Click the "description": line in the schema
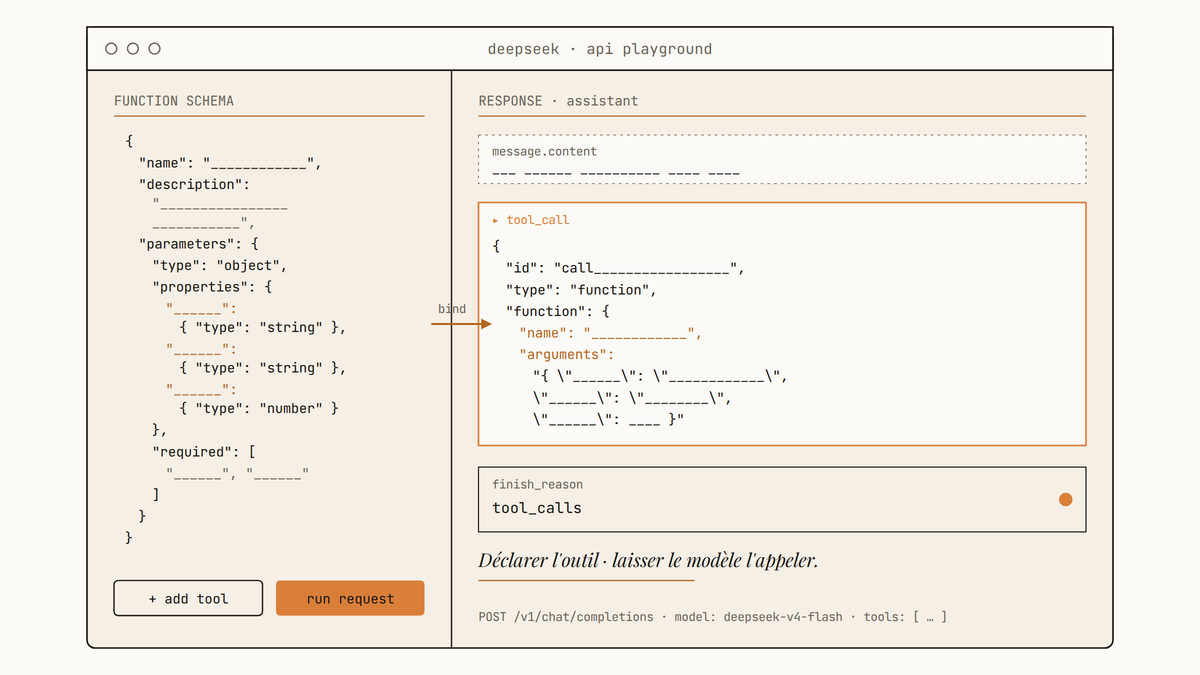This screenshot has height=675, width=1200. tap(194, 184)
